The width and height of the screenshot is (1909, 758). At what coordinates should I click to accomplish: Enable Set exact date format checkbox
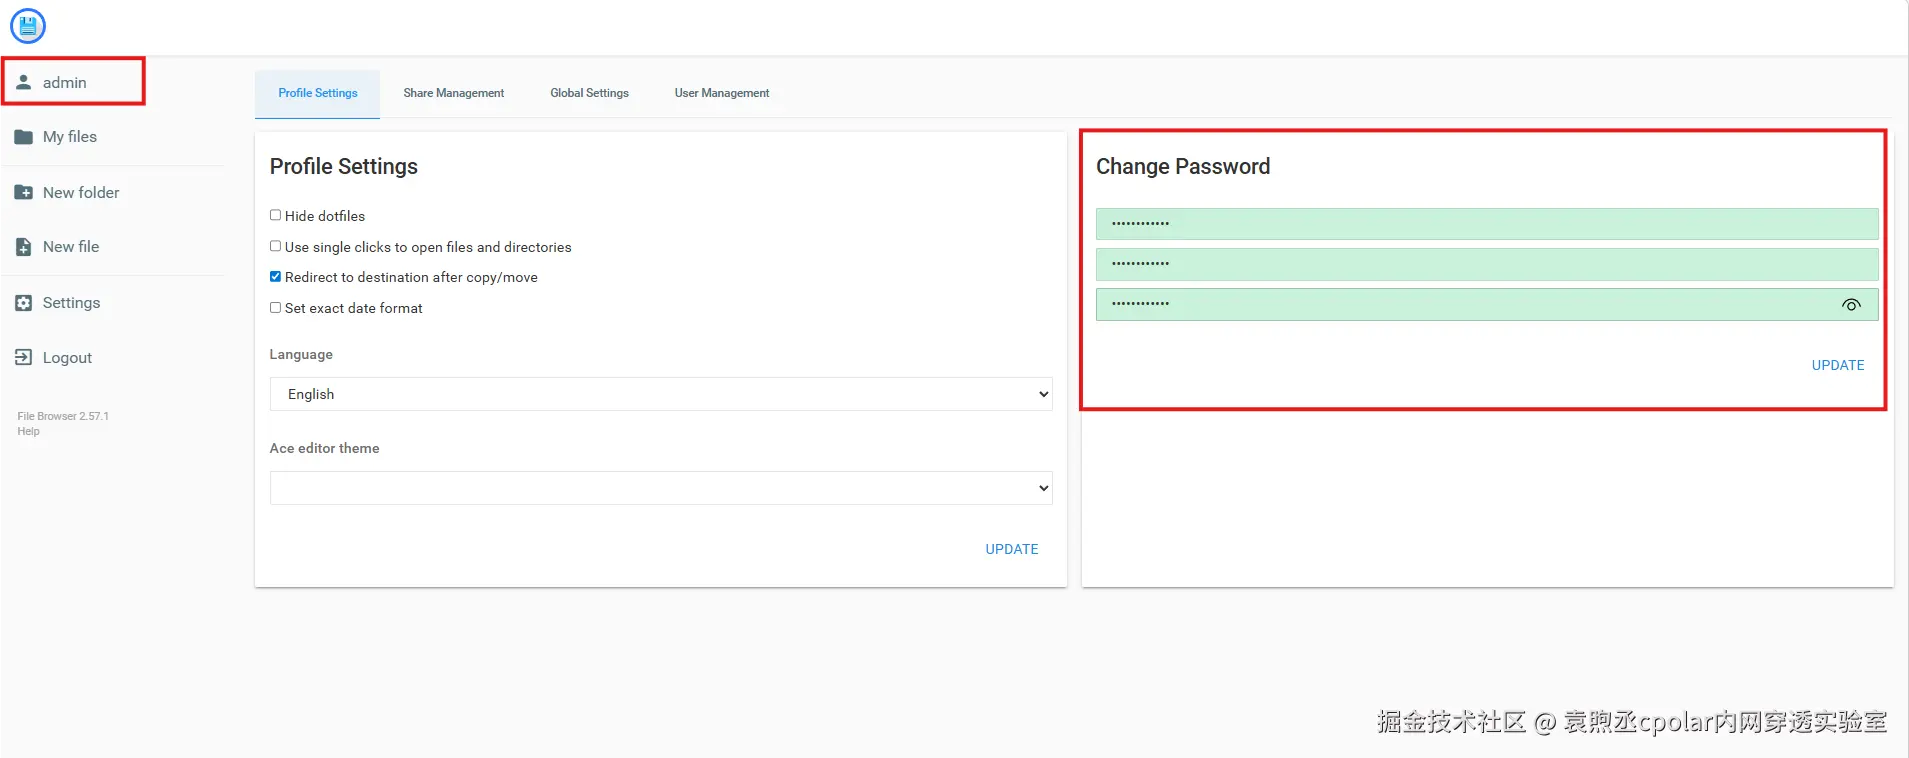276,308
